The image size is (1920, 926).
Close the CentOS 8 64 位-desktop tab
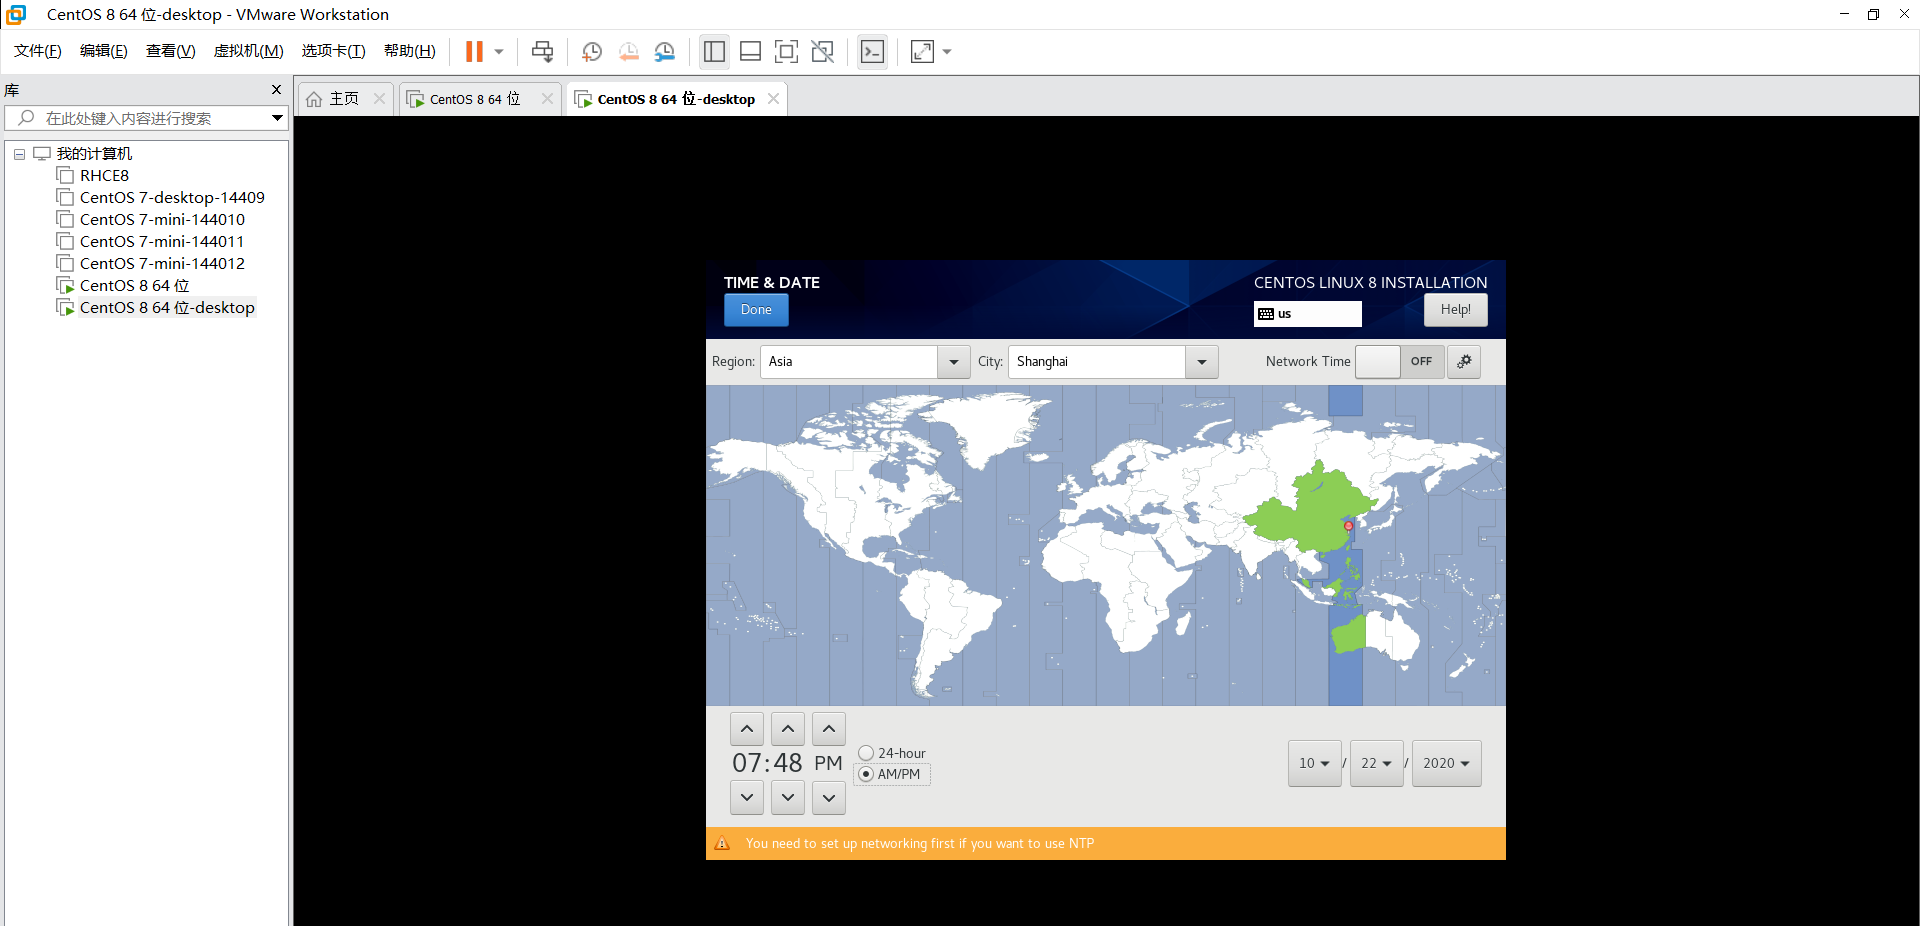click(773, 99)
